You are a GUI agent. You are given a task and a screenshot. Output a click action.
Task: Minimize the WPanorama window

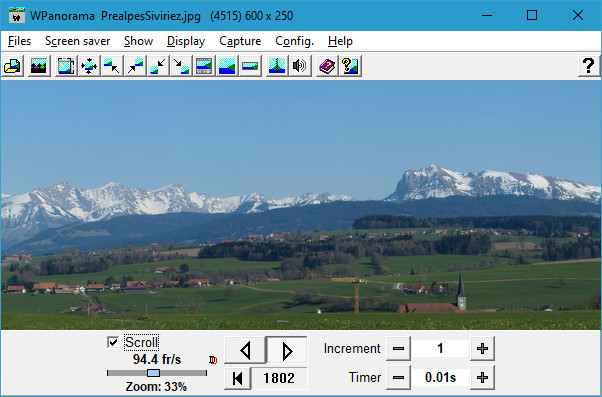tap(487, 15)
